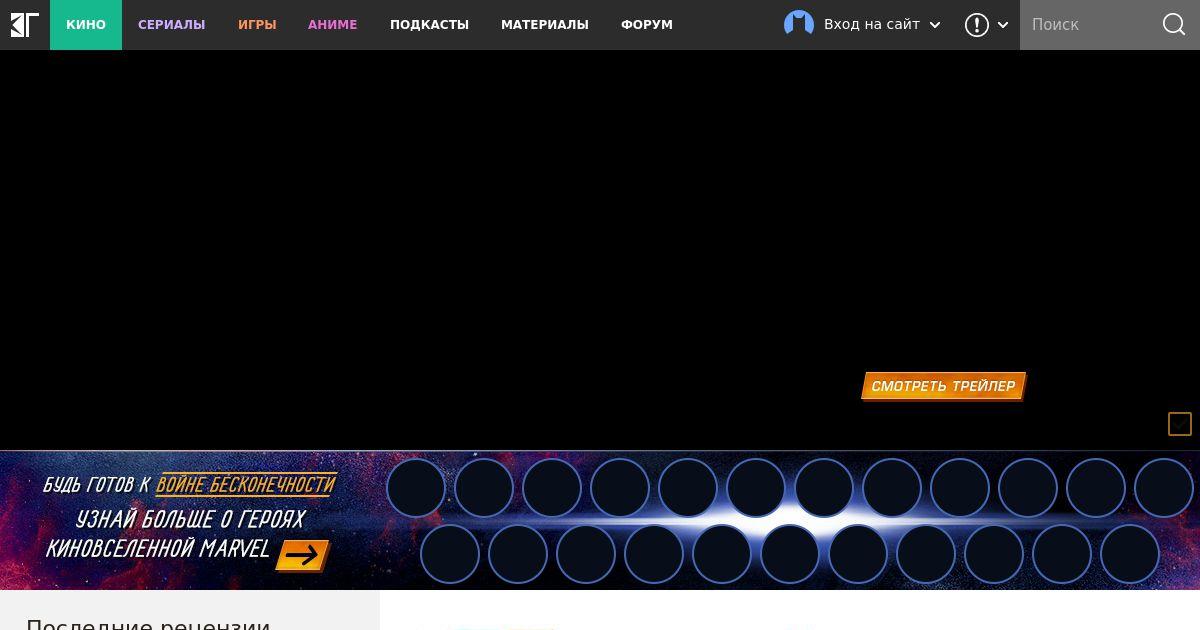Expand the arrow beside the alert icon
This screenshot has height=630, width=1200.
pos(1003,25)
